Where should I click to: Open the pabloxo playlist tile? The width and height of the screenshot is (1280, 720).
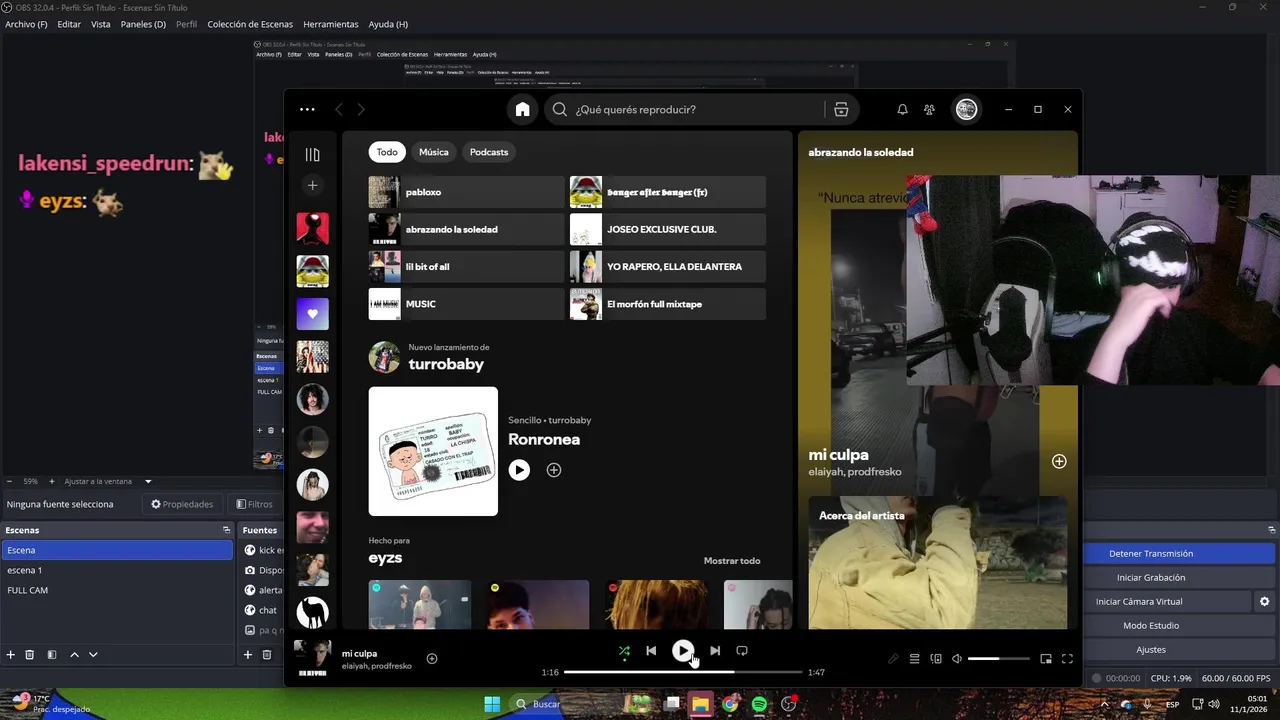point(467,192)
